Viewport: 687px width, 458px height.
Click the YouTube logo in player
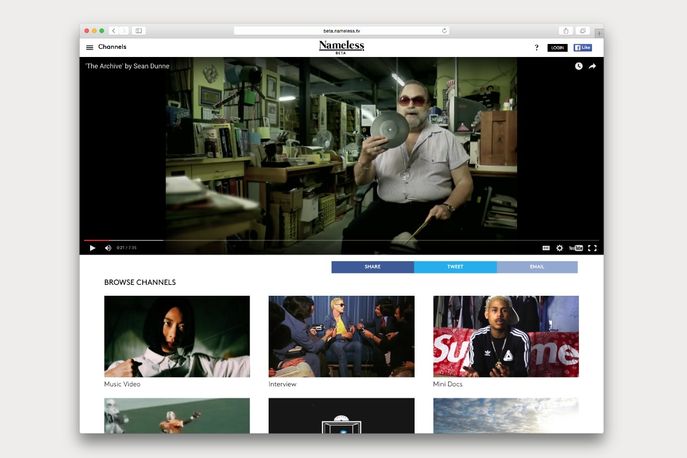(x=576, y=247)
